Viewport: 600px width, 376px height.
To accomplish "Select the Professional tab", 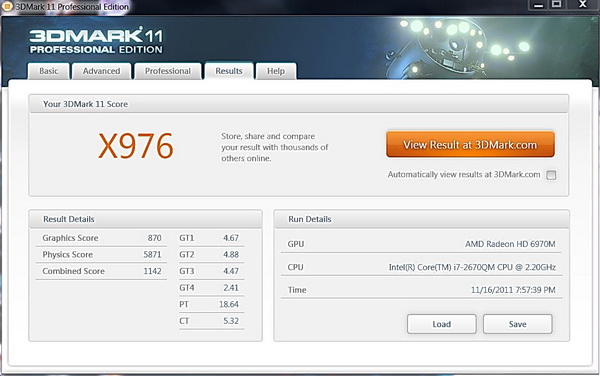I will (x=168, y=71).
